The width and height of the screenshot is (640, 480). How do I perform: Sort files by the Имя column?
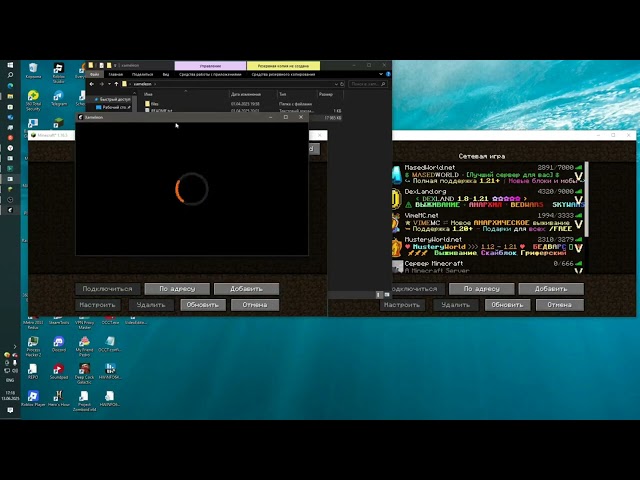(186, 94)
